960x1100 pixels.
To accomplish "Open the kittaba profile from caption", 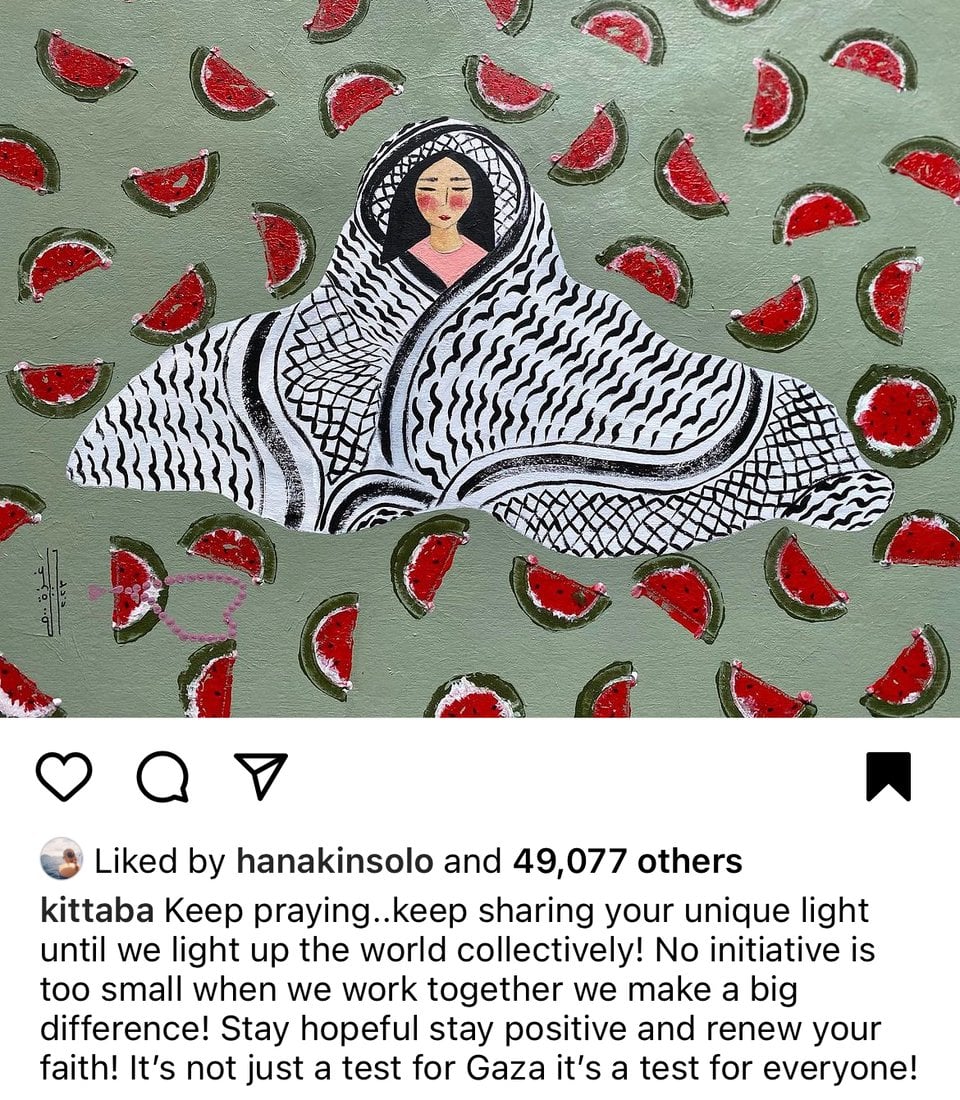I will [x=98, y=911].
